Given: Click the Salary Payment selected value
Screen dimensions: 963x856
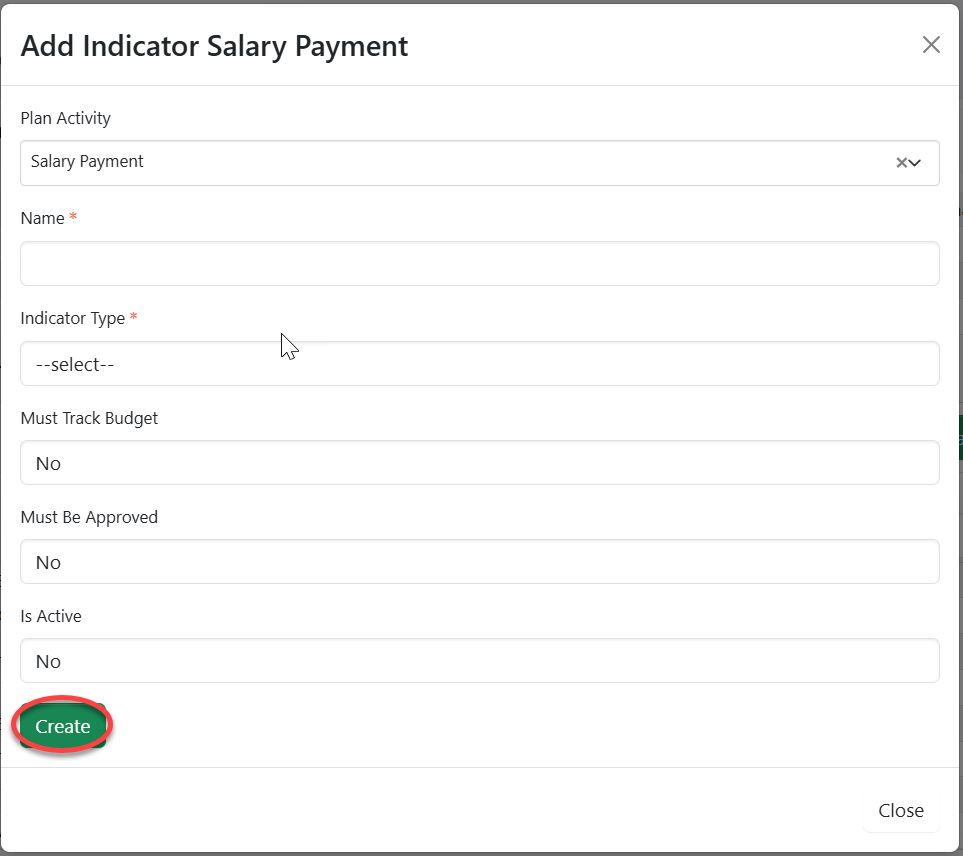Looking at the screenshot, I should pos(88,162).
